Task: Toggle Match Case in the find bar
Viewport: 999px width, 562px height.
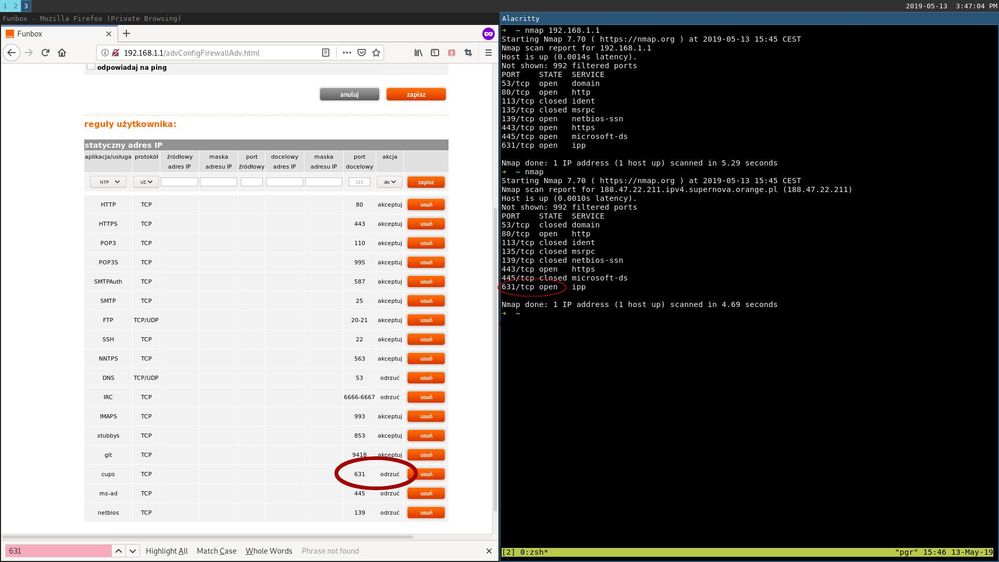Action: point(216,551)
